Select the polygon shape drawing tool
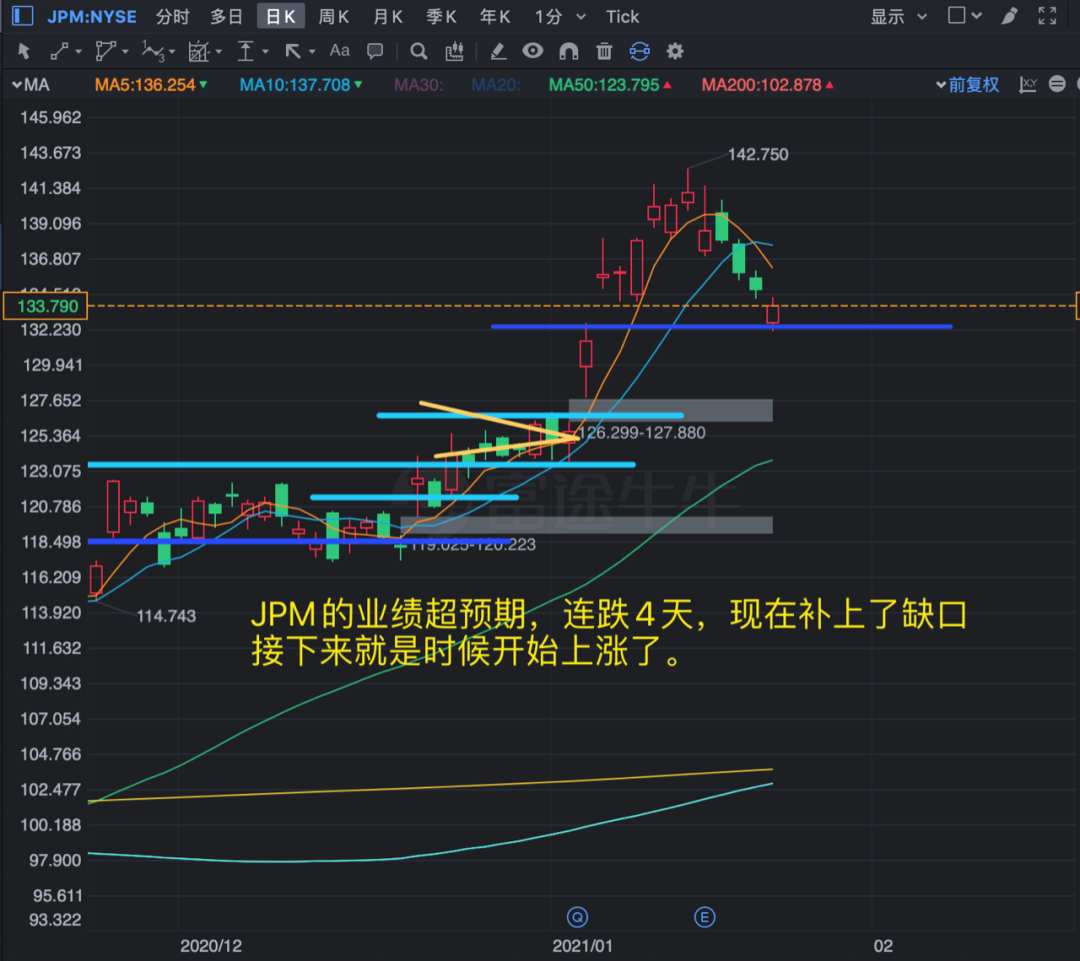 coord(105,52)
